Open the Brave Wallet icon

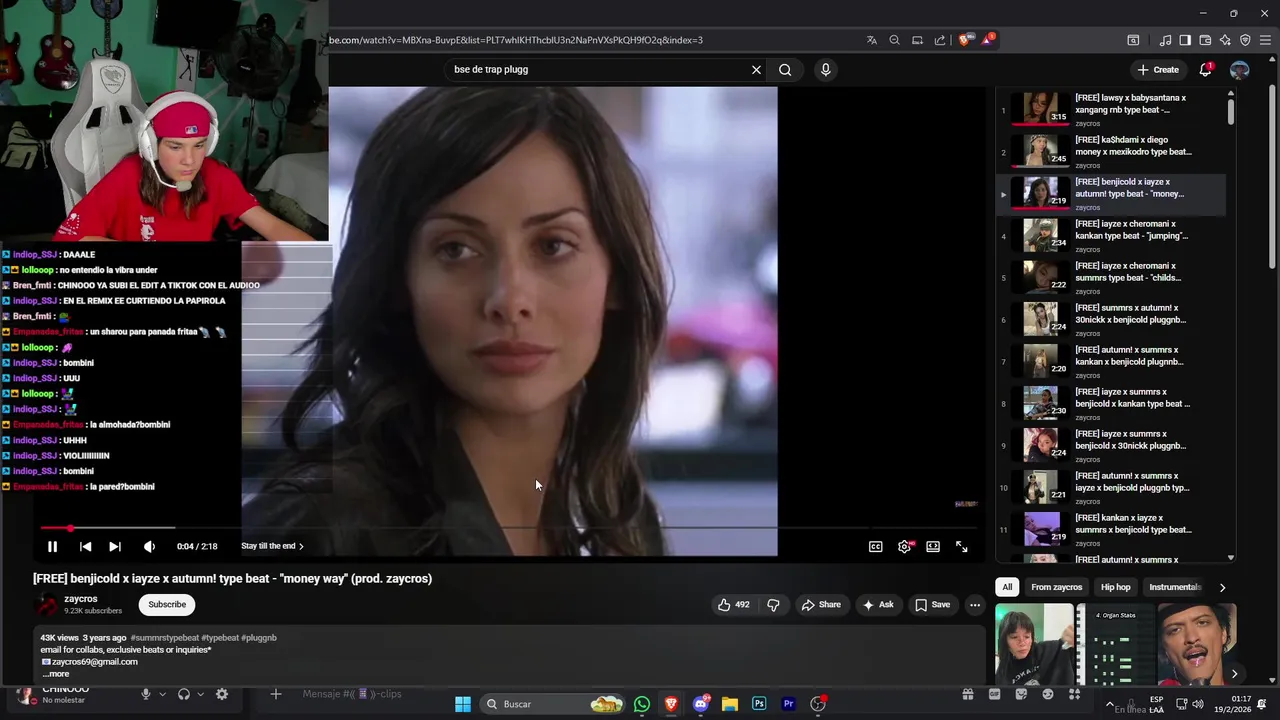pyautogui.click(x=1205, y=40)
